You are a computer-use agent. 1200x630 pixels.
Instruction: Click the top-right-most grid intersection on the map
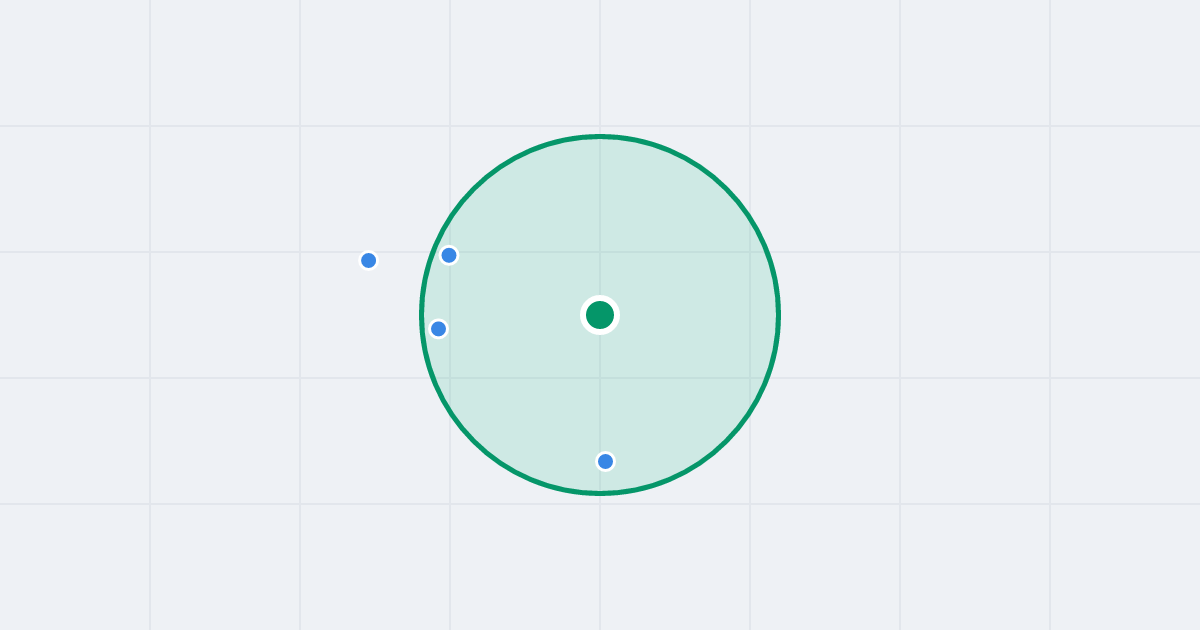pyautogui.click(x=1050, y=126)
